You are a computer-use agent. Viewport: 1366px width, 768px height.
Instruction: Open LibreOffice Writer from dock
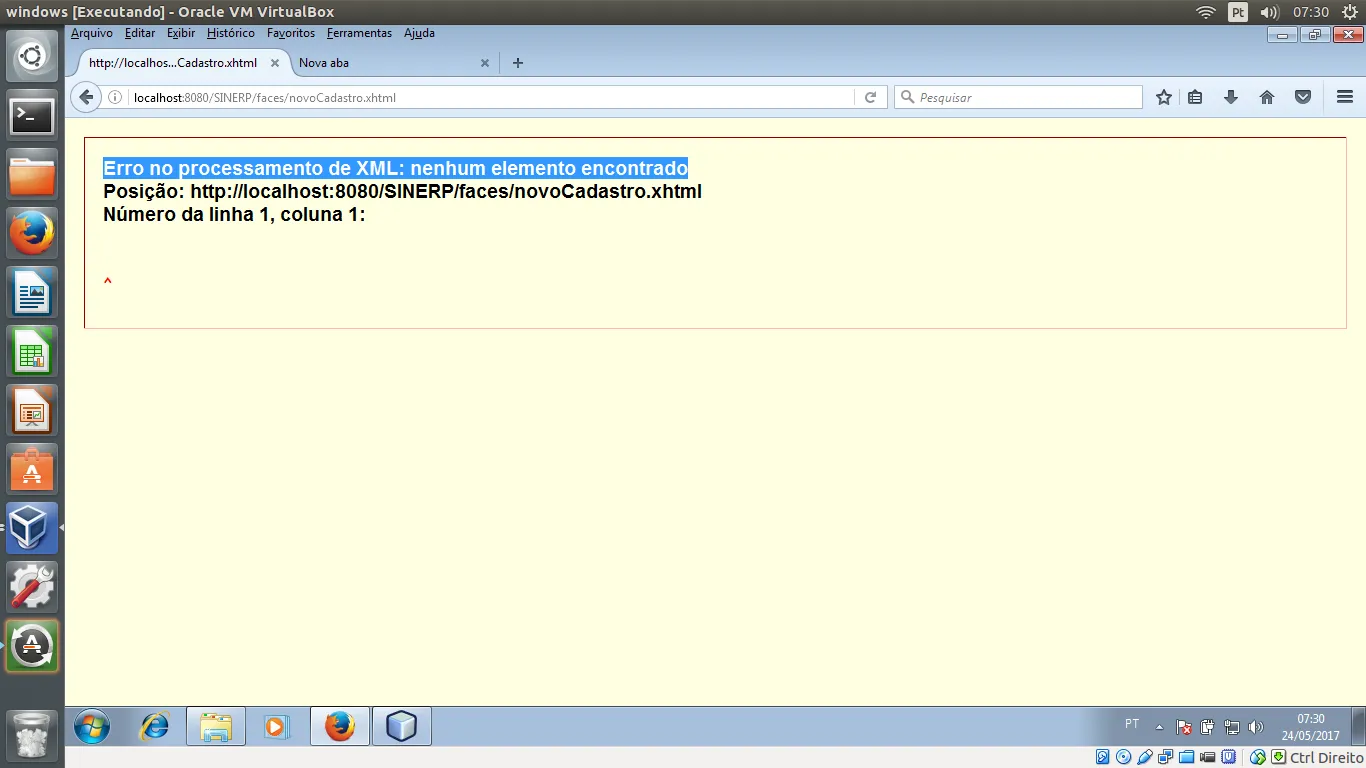pyautogui.click(x=33, y=293)
